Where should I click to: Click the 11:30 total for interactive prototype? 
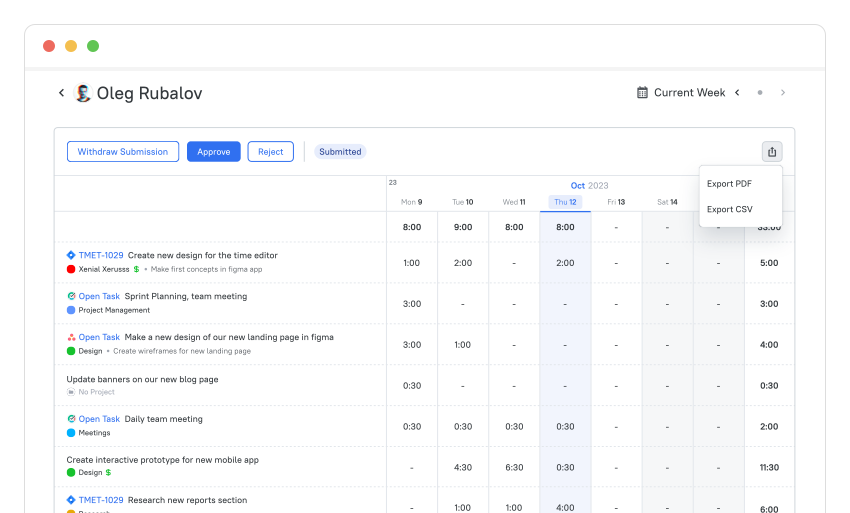tap(769, 467)
